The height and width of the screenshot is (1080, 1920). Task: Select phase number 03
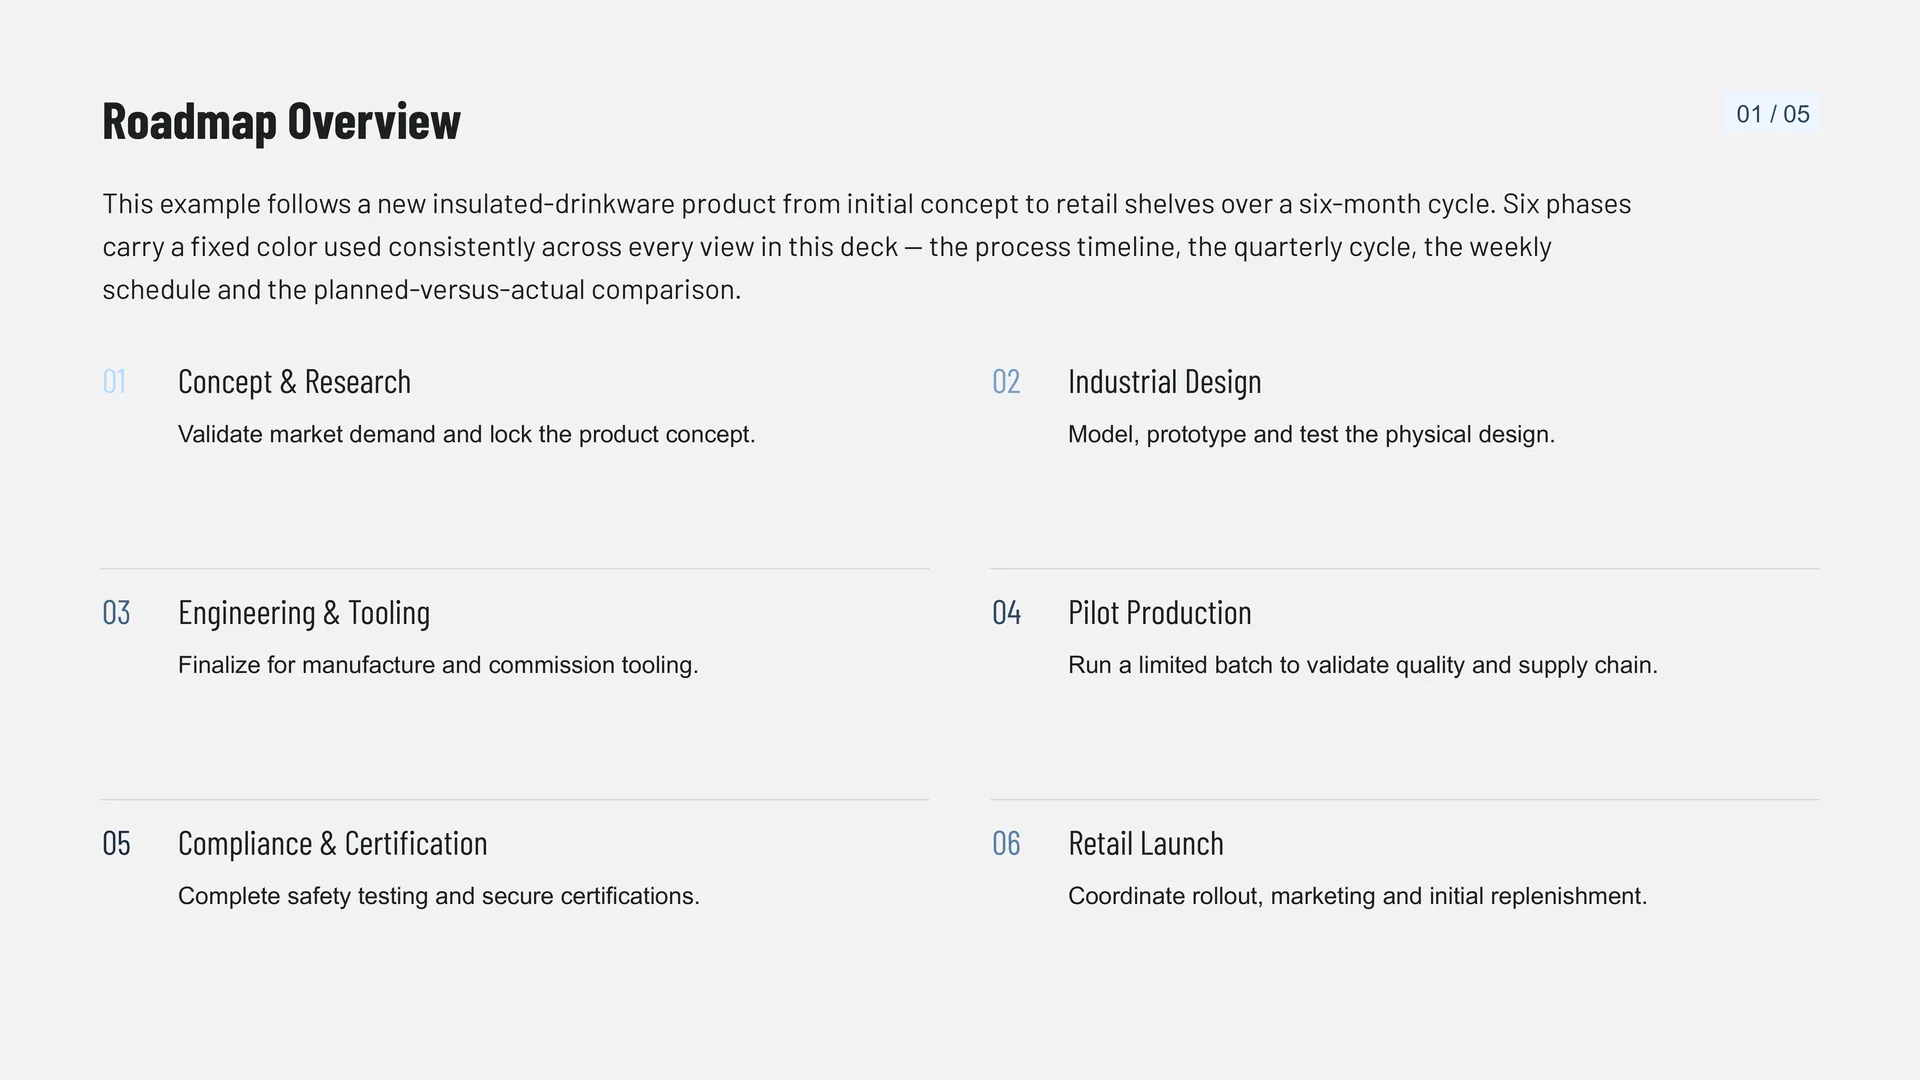pos(116,612)
